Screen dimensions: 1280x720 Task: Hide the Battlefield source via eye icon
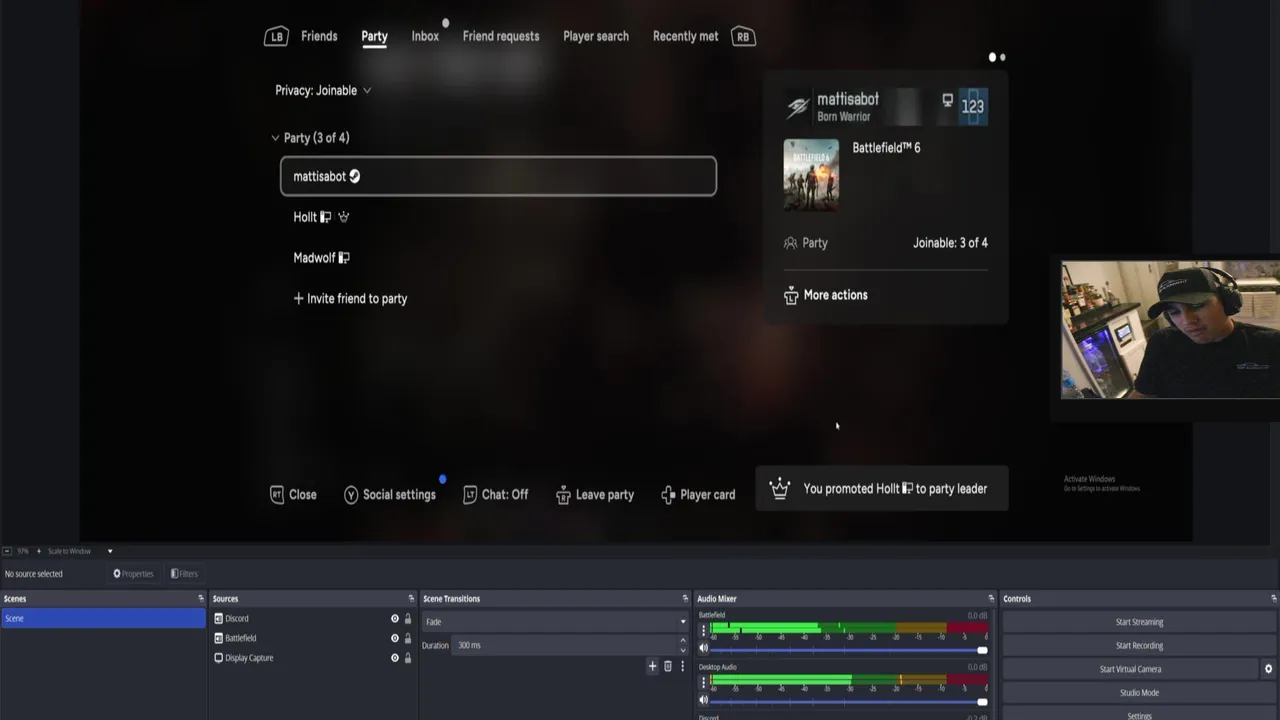[x=395, y=638]
